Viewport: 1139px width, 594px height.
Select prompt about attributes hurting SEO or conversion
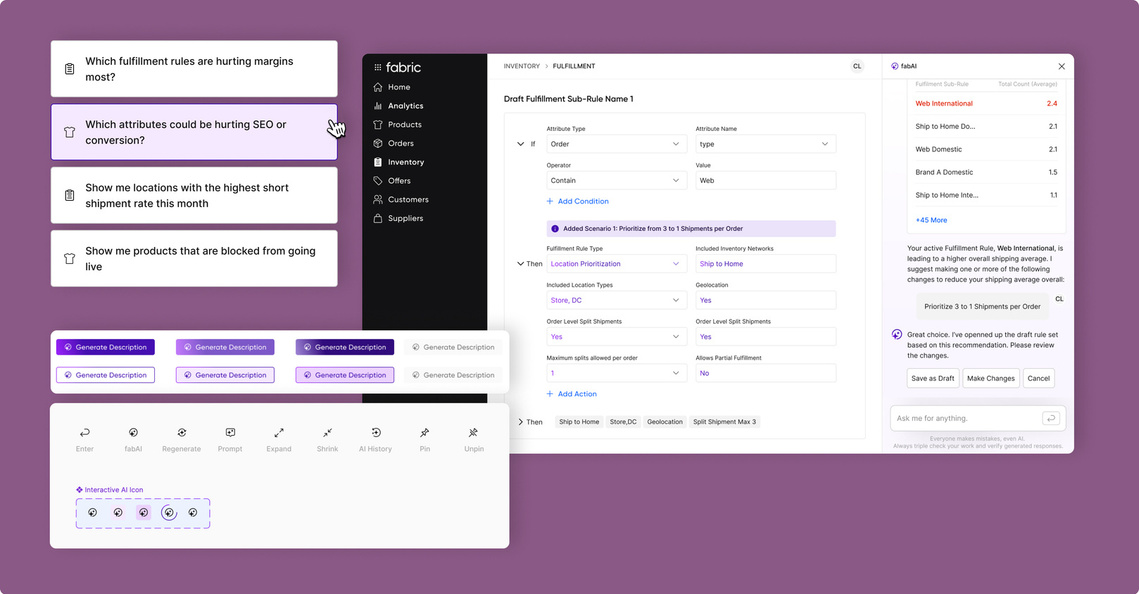[x=194, y=132]
